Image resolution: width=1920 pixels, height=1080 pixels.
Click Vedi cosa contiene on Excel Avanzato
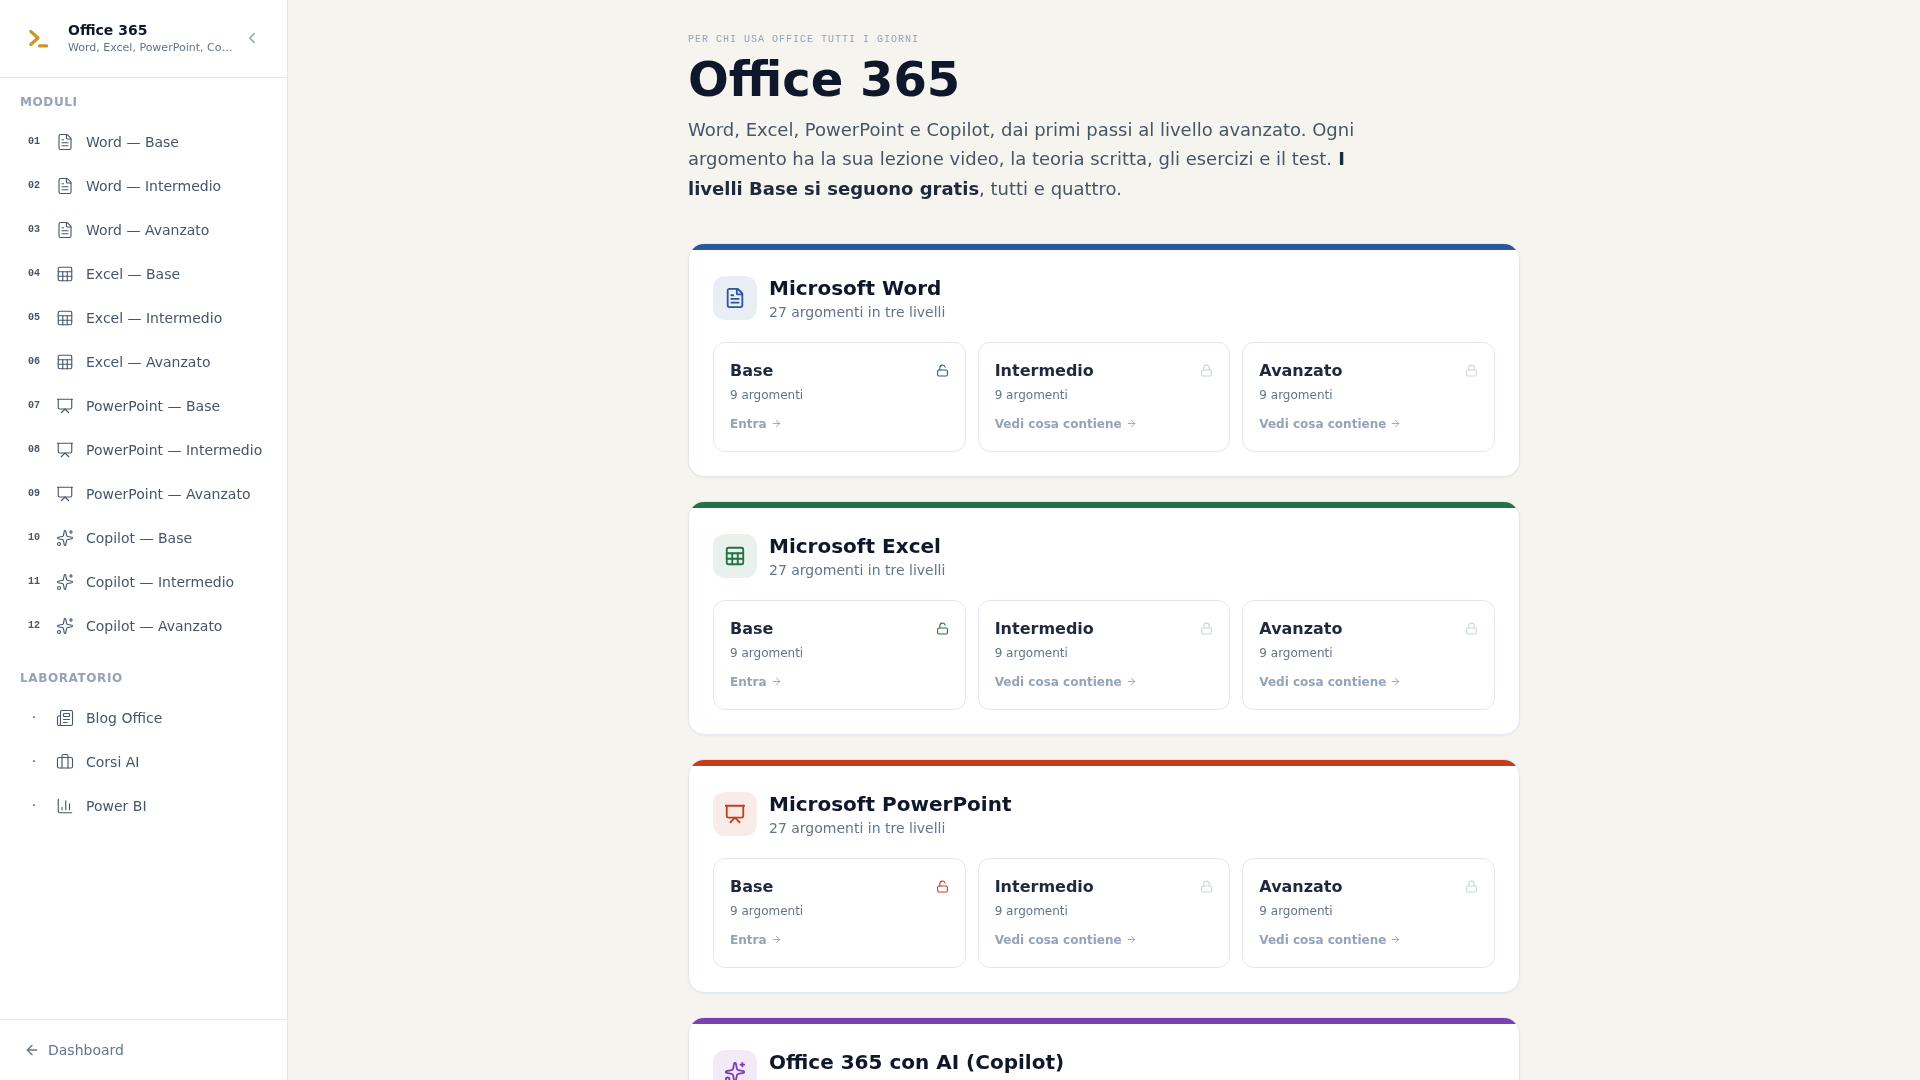(x=1329, y=682)
